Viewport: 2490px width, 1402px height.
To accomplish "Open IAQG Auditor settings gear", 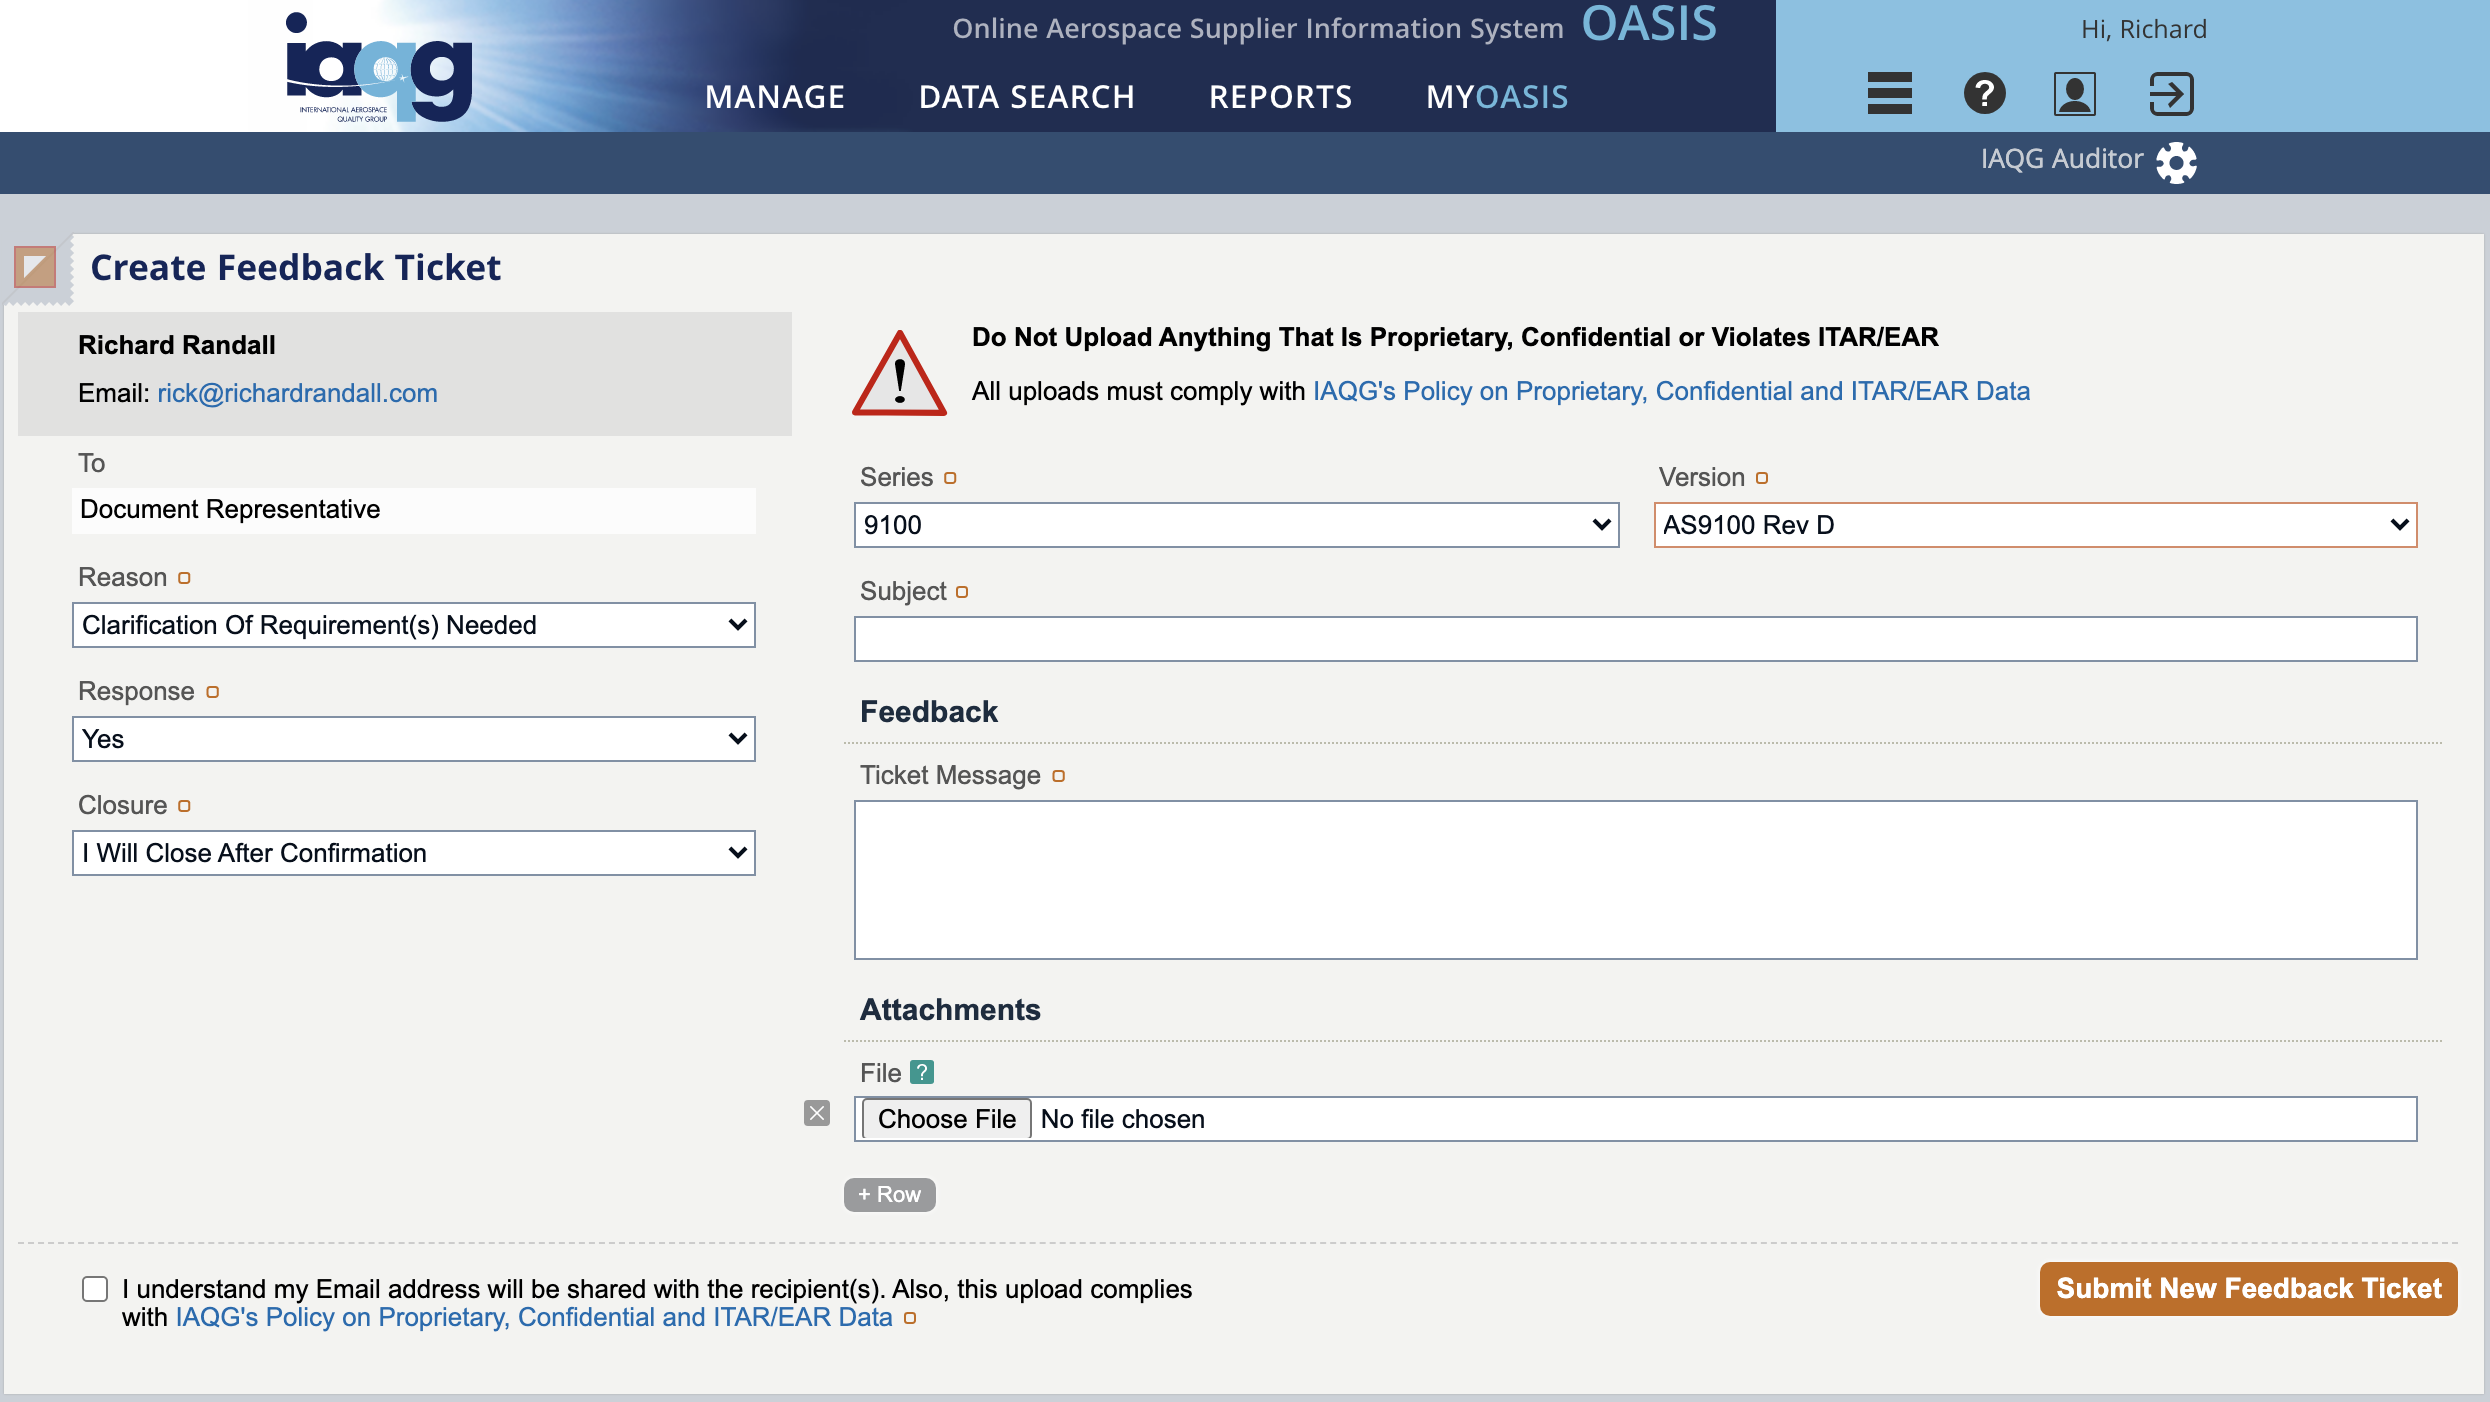I will [x=2177, y=162].
